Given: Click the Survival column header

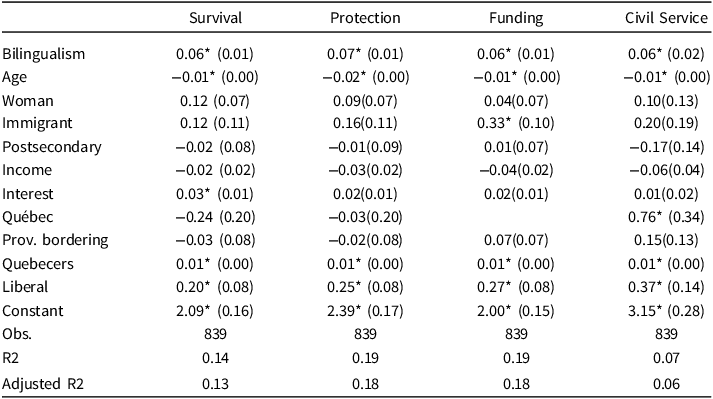Looking at the screenshot, I should 216,18.
